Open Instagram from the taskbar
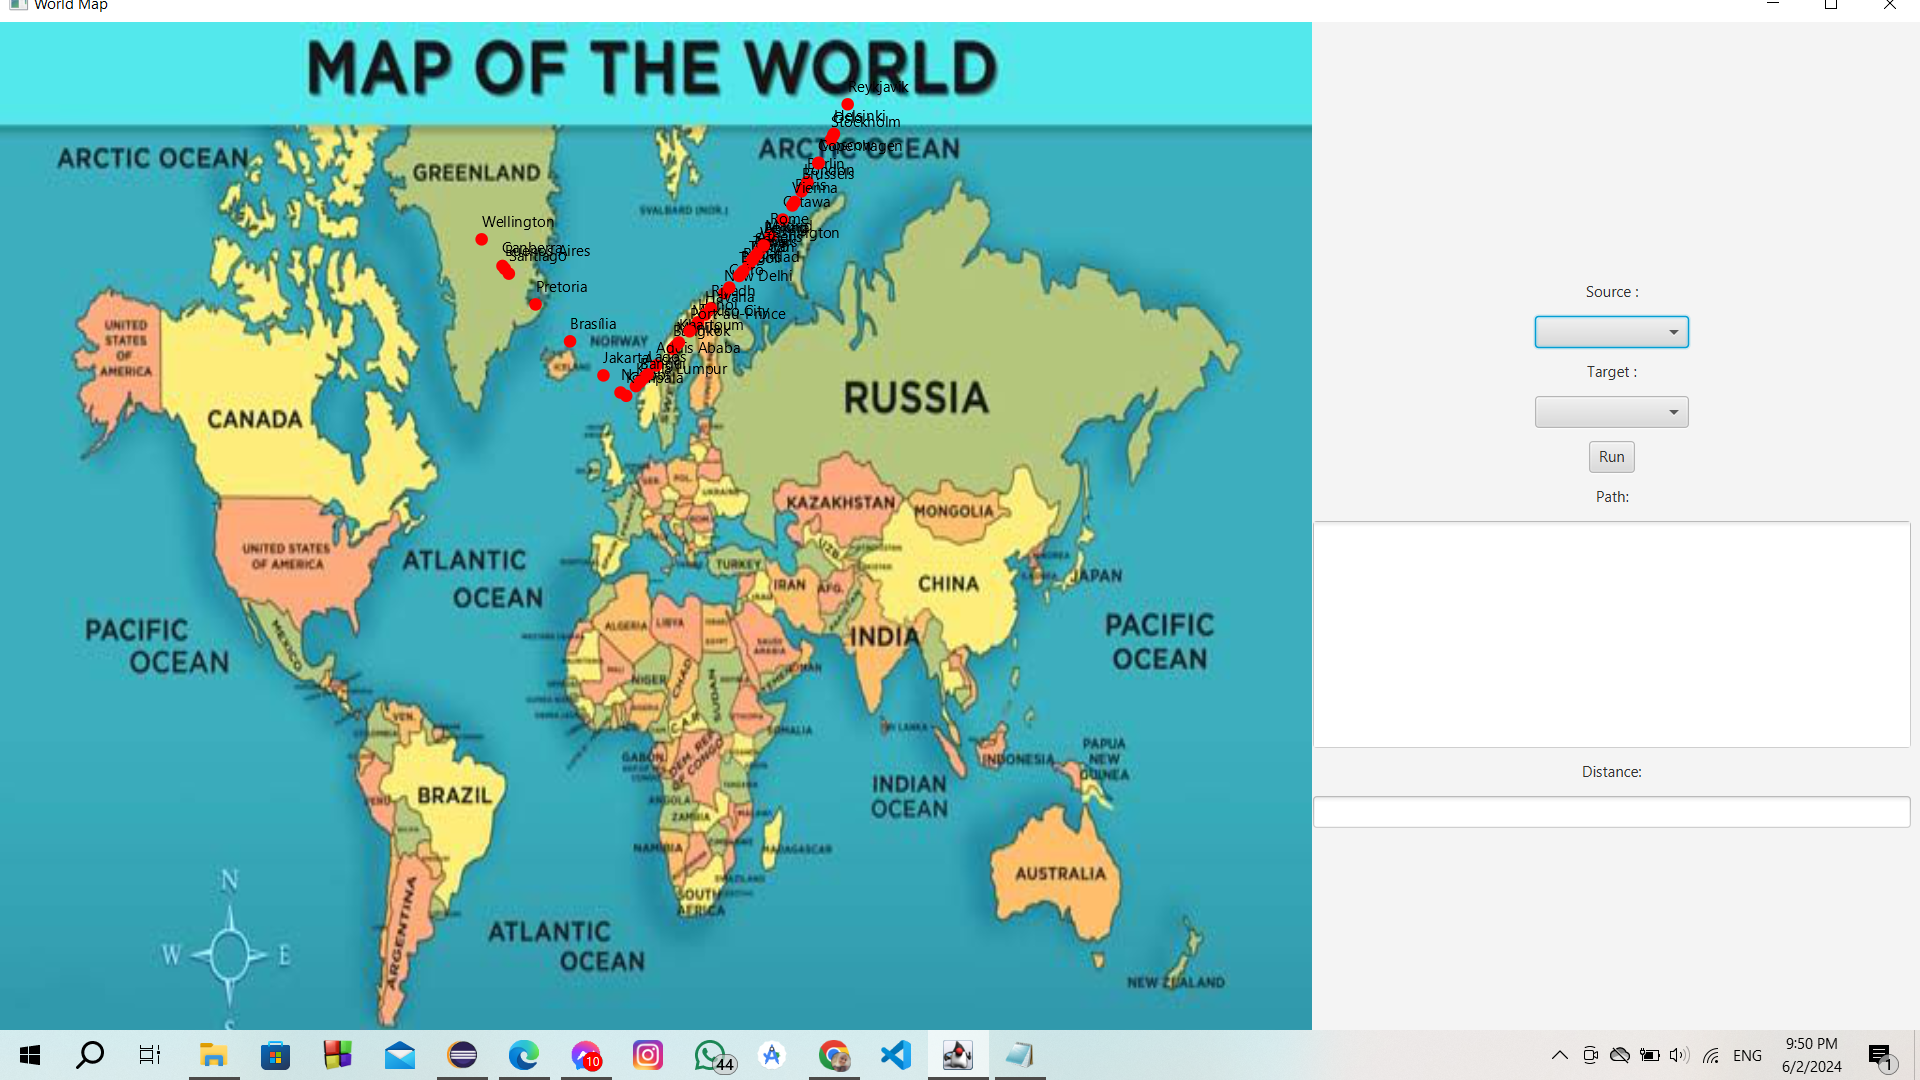The image size is (1920, 1080). 648,1055
